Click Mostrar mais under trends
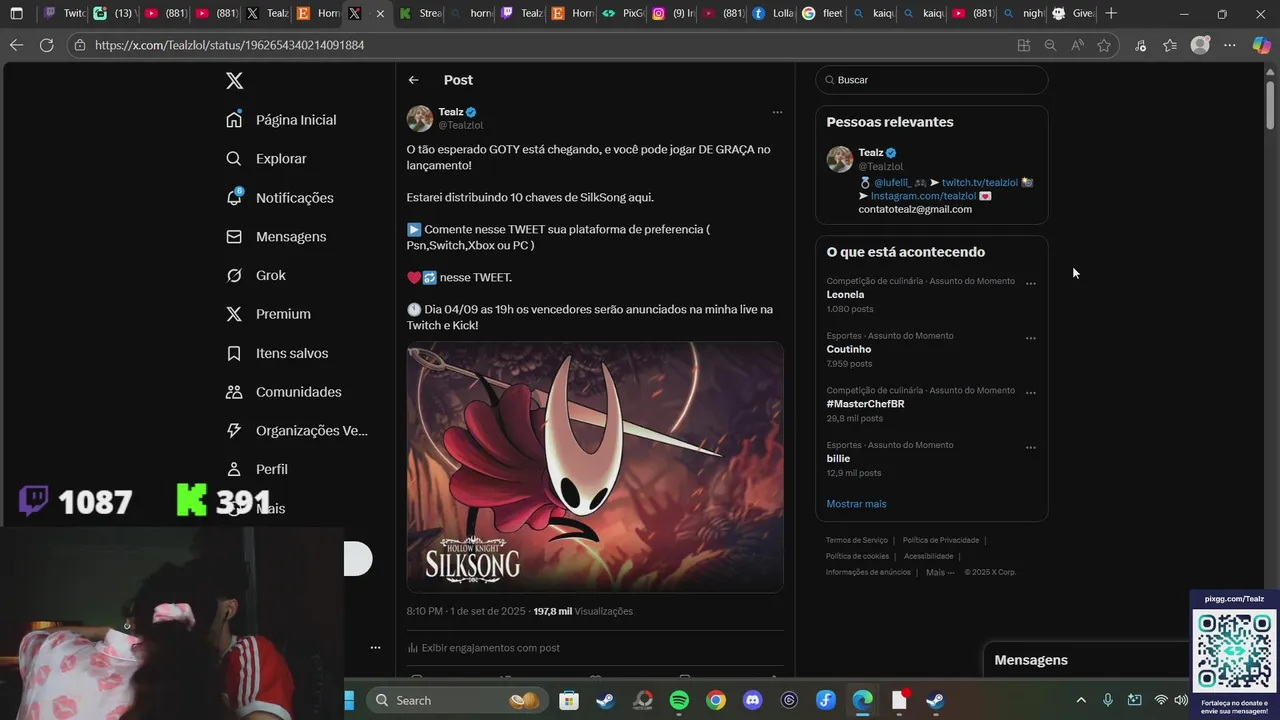The width and height of the screenshot is (1280, 720). (856, 504)
